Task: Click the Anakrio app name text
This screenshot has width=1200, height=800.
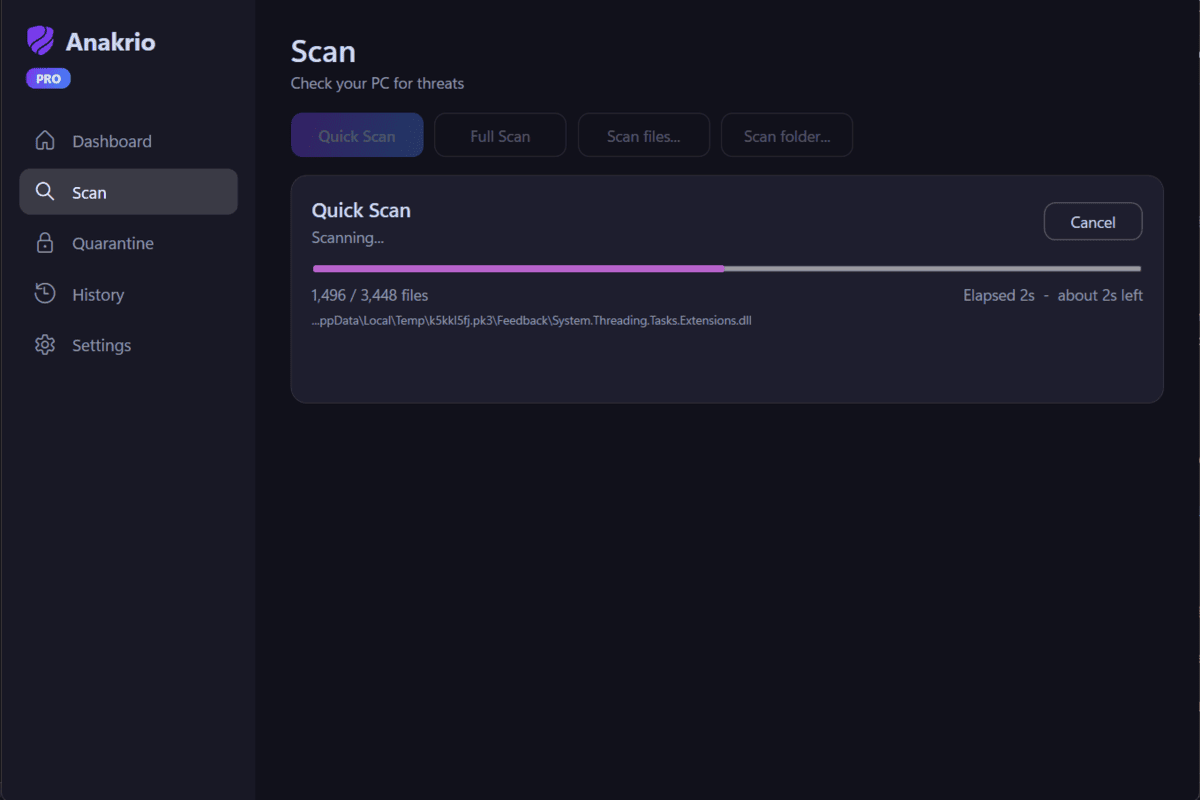Action: tap(111, 42)
